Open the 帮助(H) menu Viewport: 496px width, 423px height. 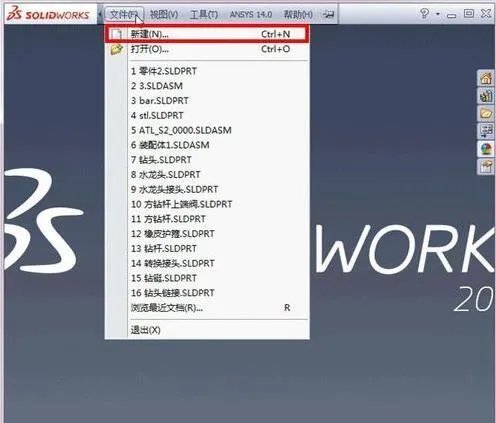pyautogui.click(x=298, y=14)
